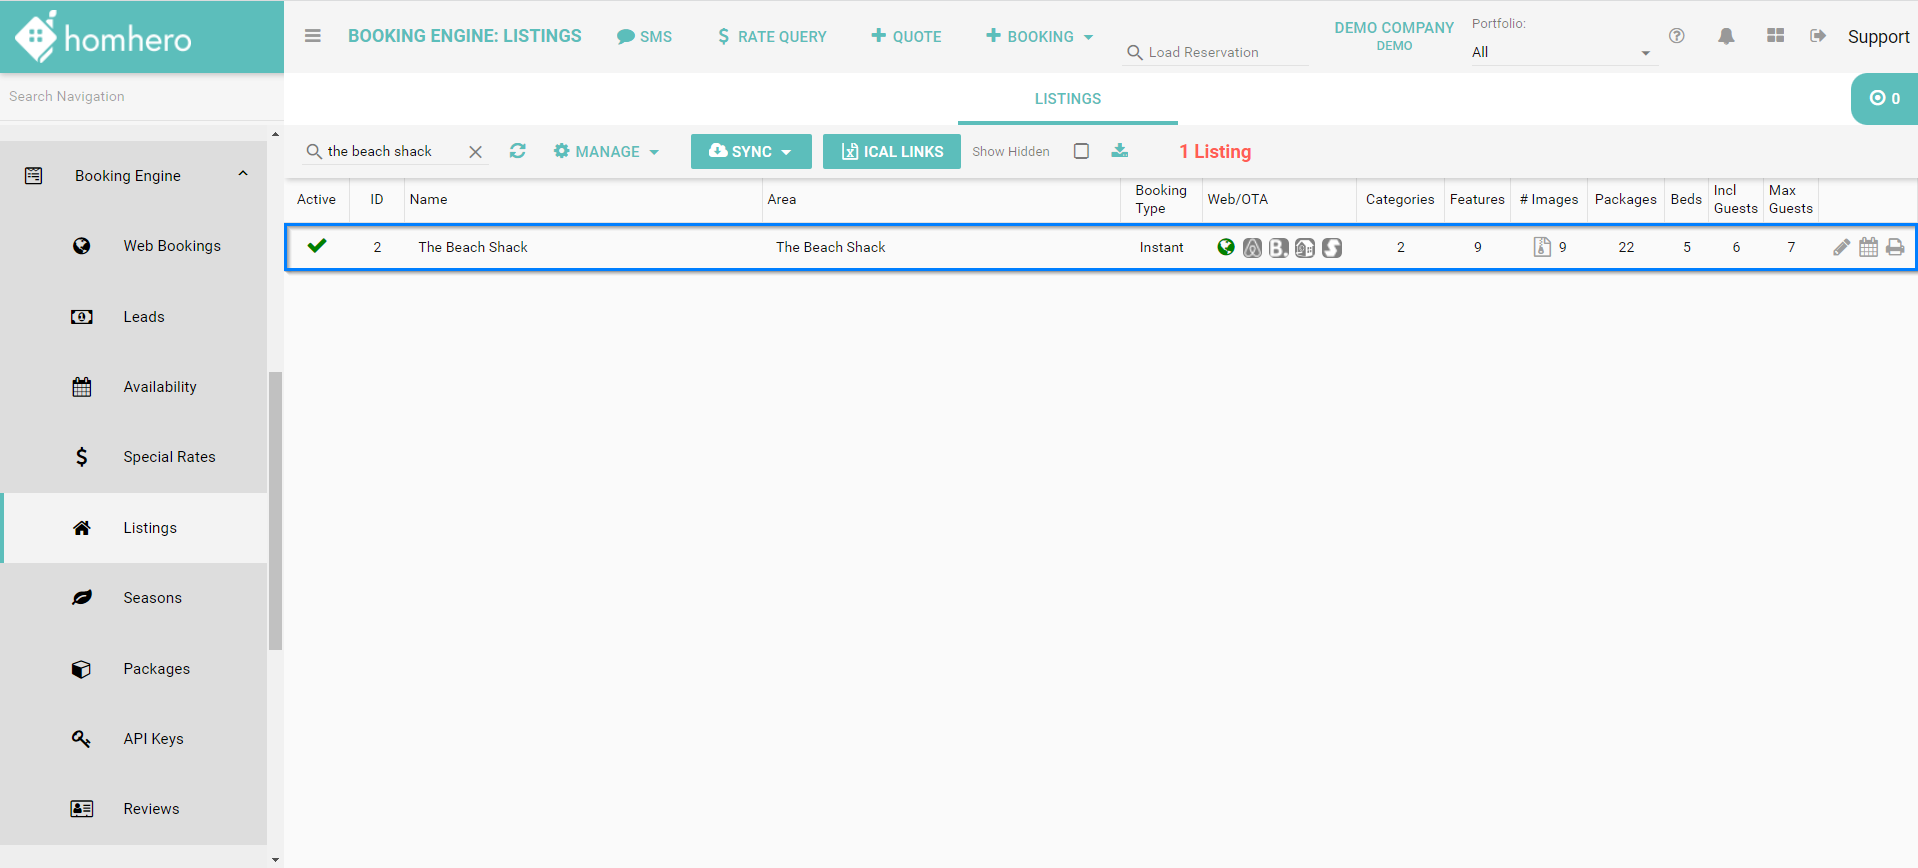1918x868 pixels.
Task: Click the ICAL LINKS button
Action: pyautogui.click(x=891, y=151)
